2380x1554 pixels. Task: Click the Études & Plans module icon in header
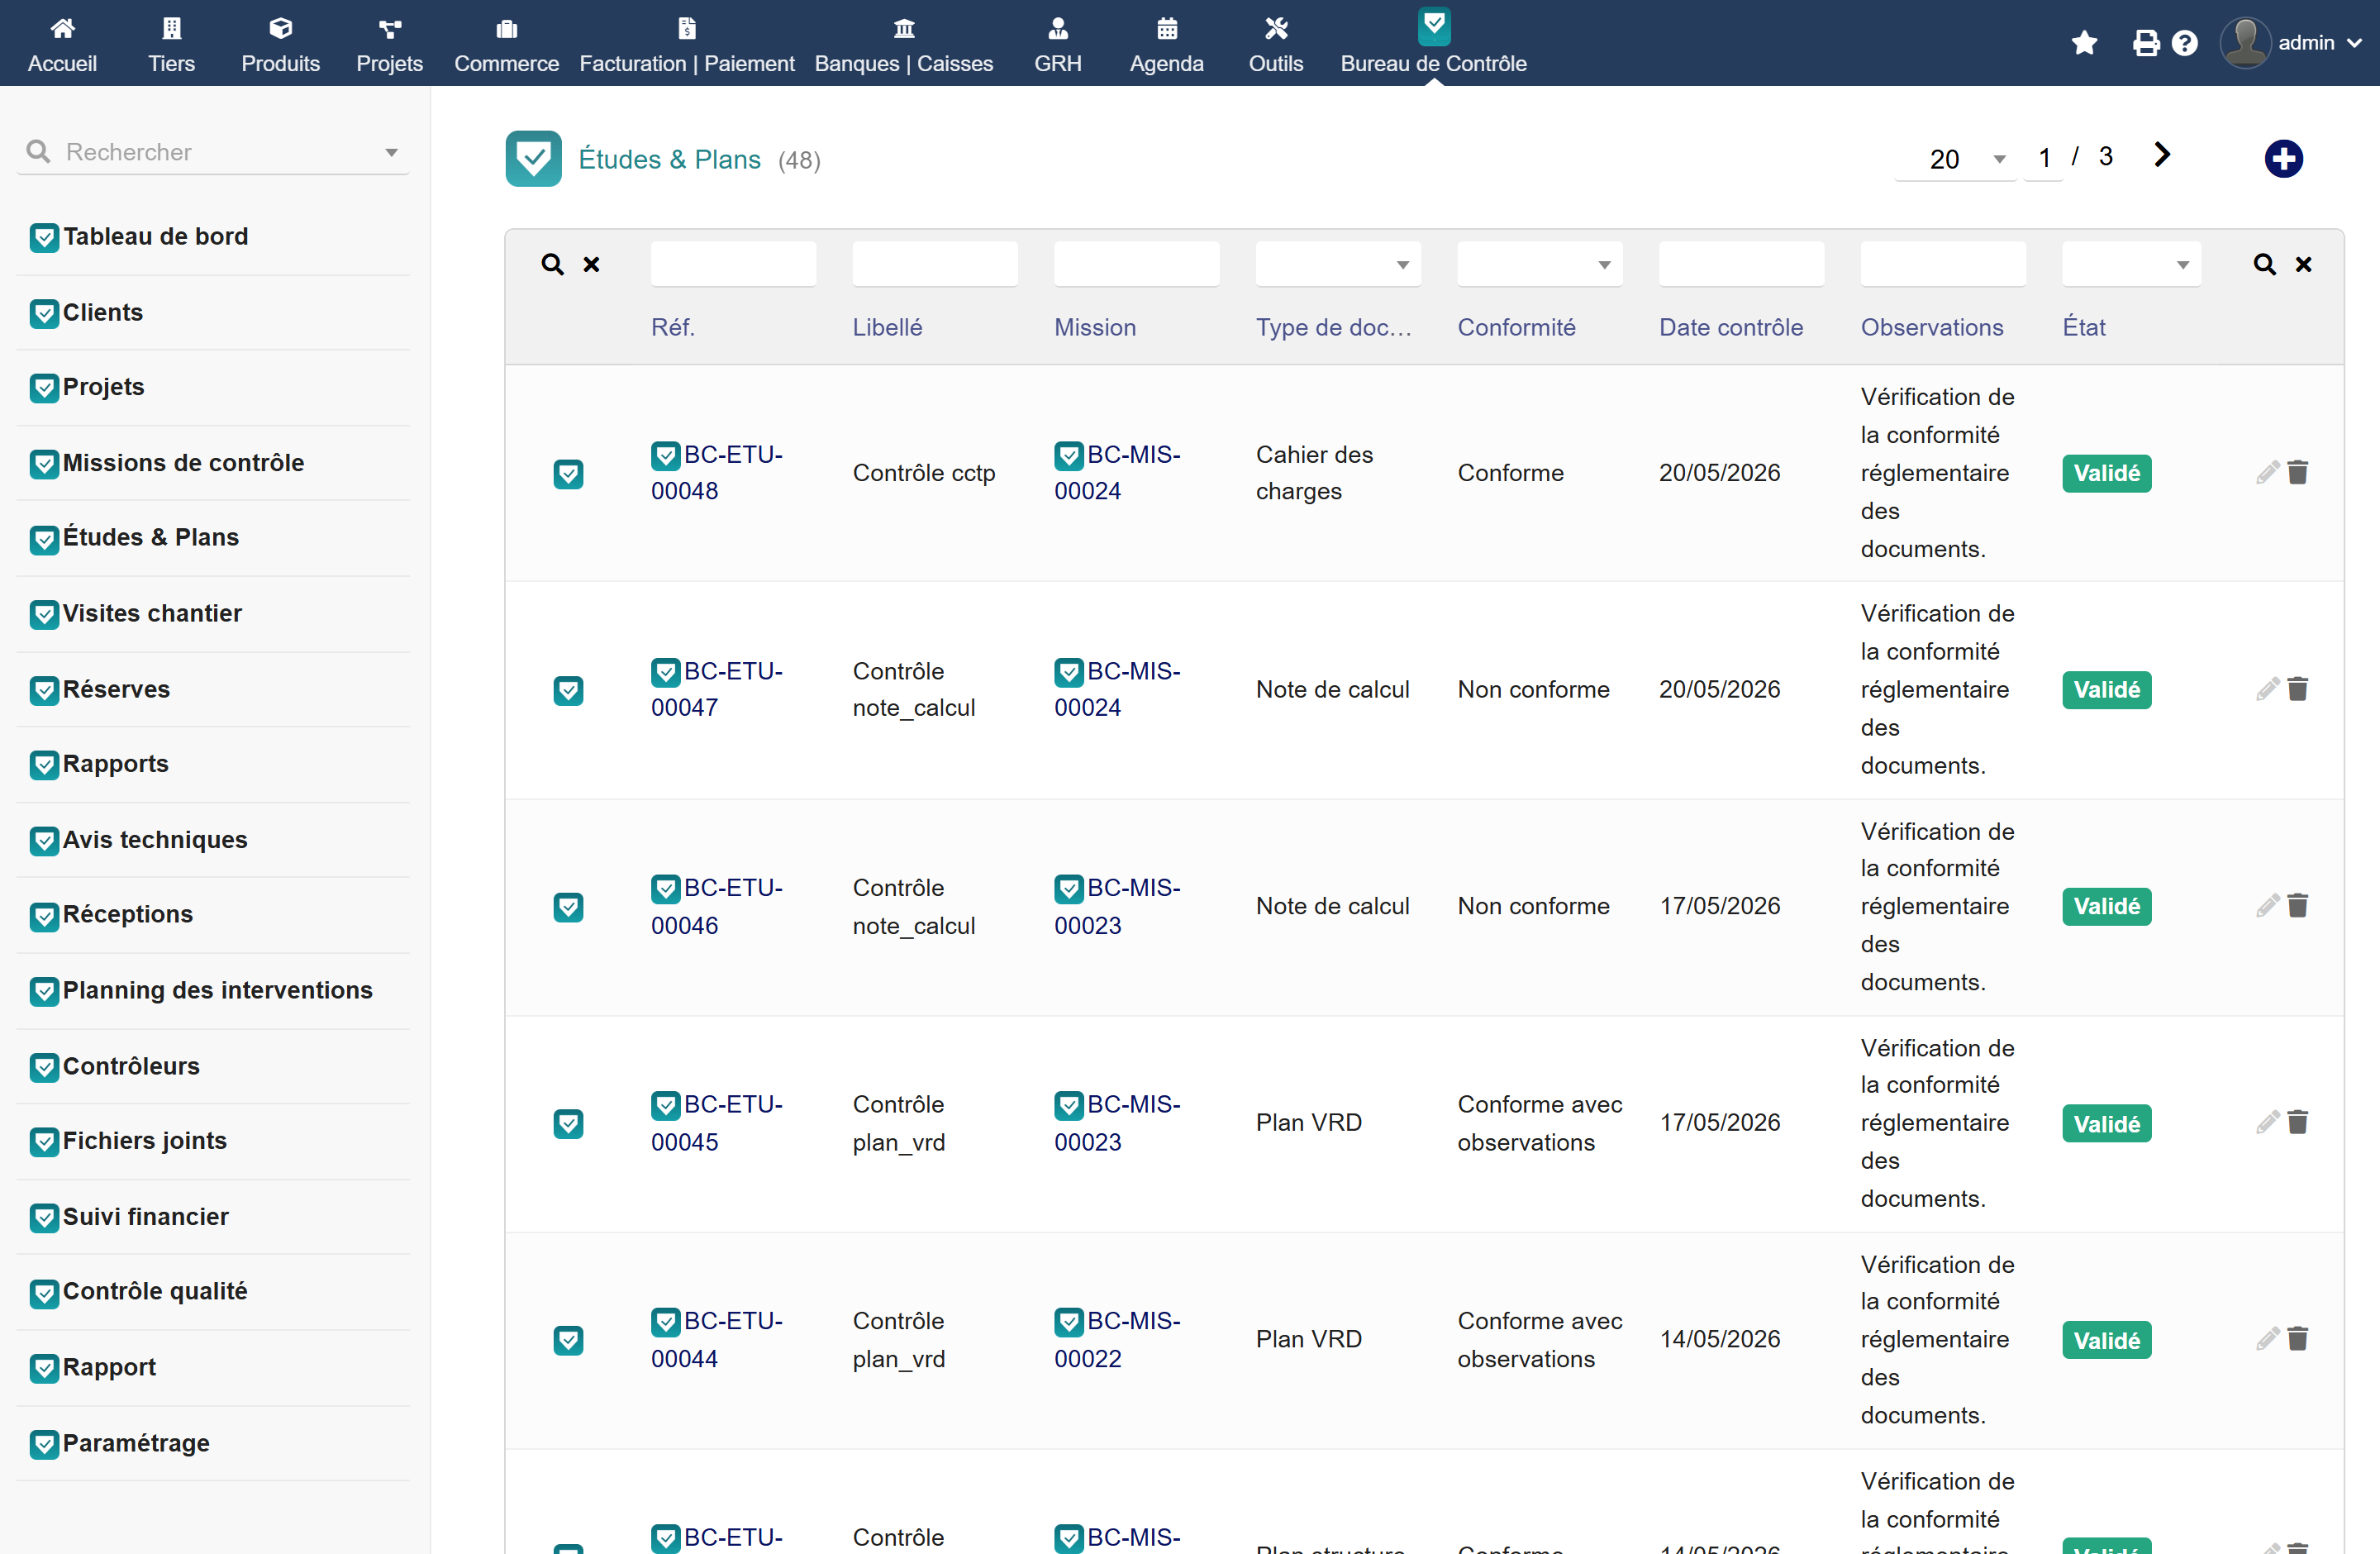[x=533, y=159]
